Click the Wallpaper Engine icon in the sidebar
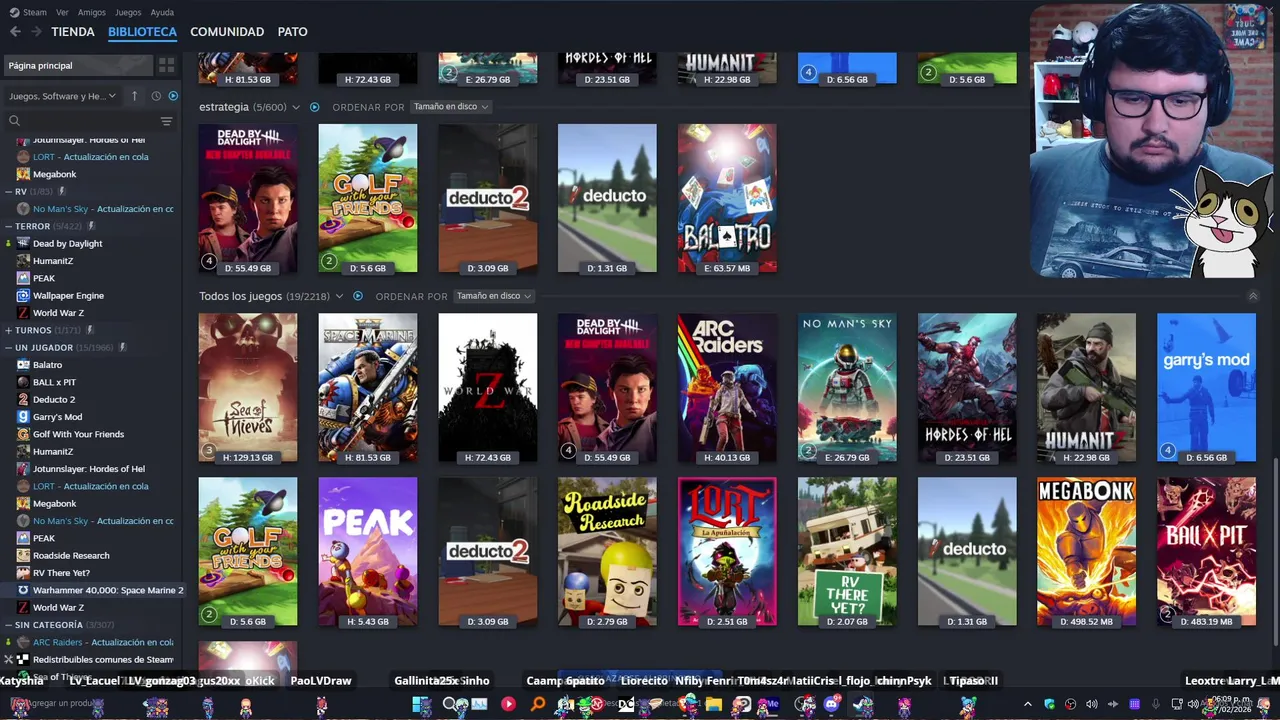The image size is (1280, 720). [23, 295]
